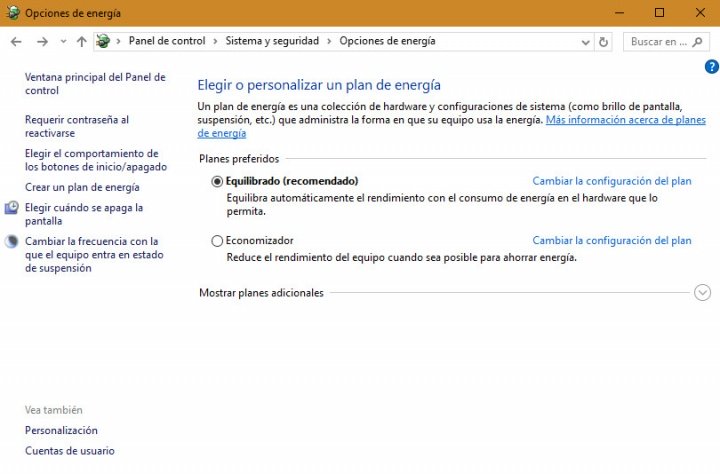Go forward using the forward arrow
Image resolution: width=720 pixels, height=474 pixels.
pos(42,42)
